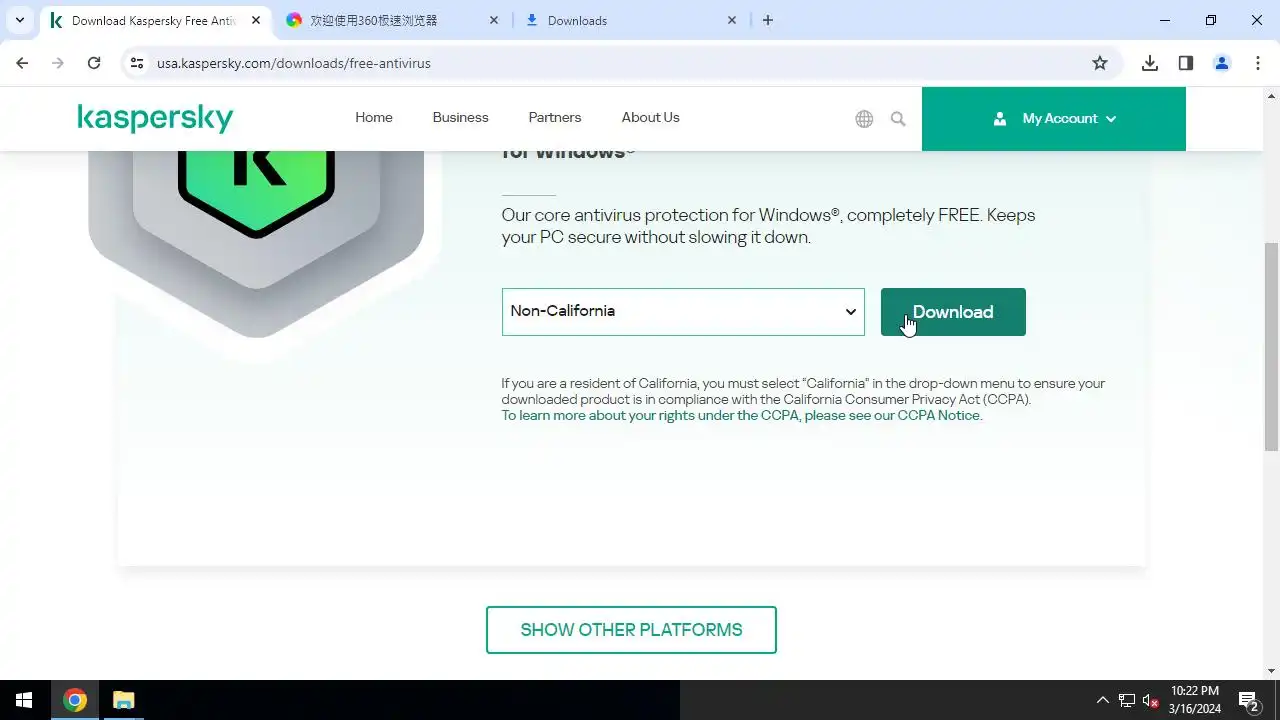Screen dimensions: 1280x720
Task: Show hidden system tray icons
Action: coord(1103,700)
